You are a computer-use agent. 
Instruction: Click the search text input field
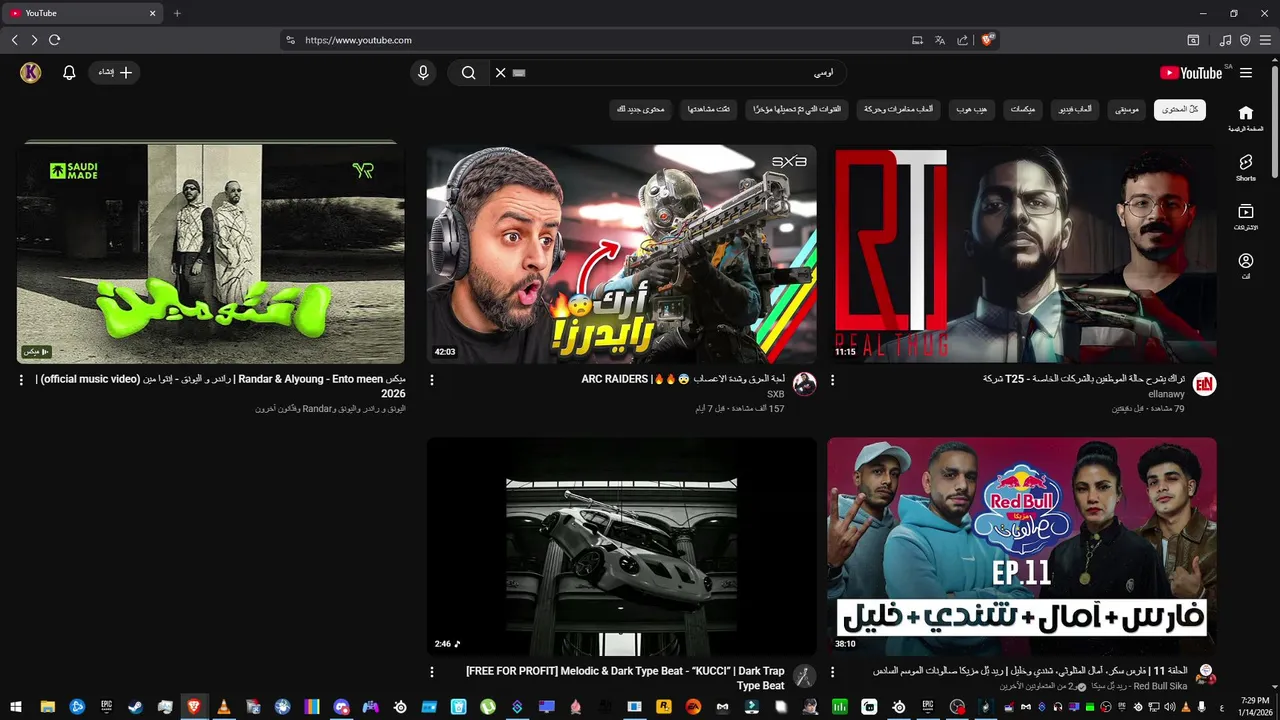[x=674, y=73]
